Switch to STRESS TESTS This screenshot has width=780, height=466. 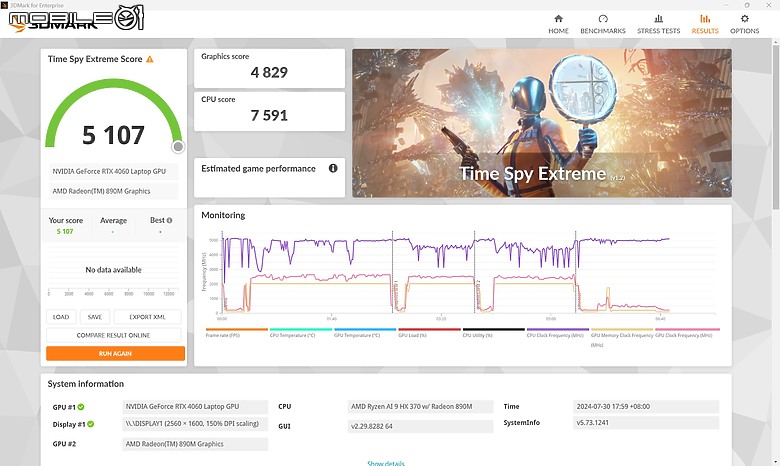(x=659, y=31)
